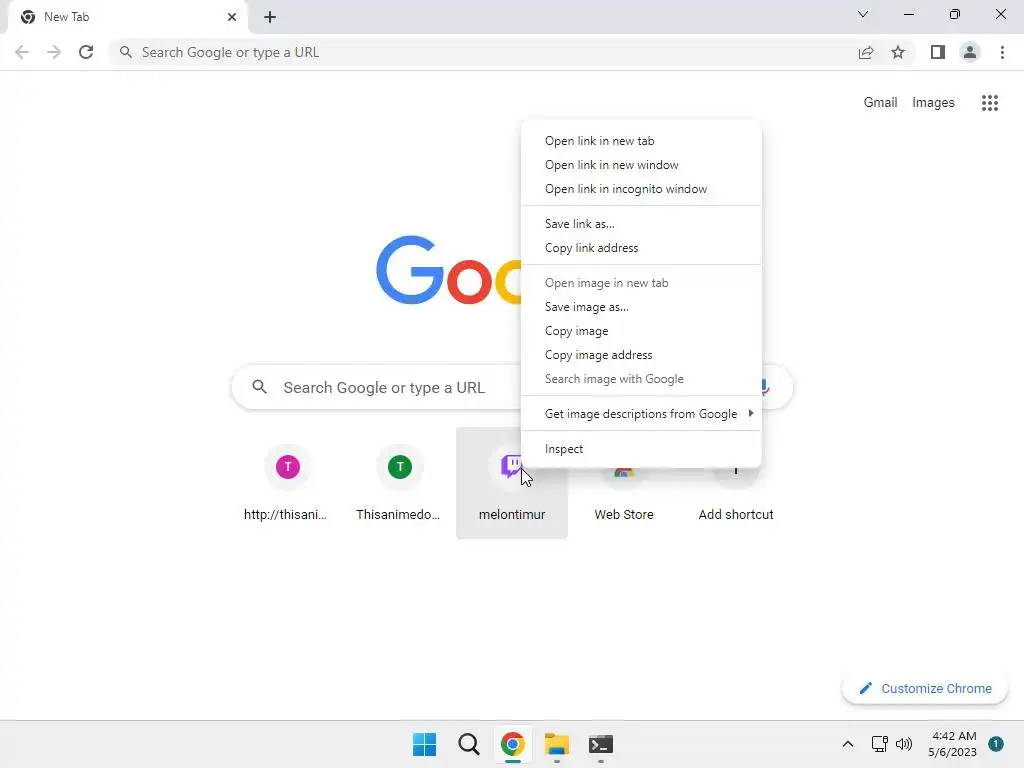The image size is (1024, 768).
Task: Click the voice search microphone icon
Action: pyautogui.click(x=765, y=387)
